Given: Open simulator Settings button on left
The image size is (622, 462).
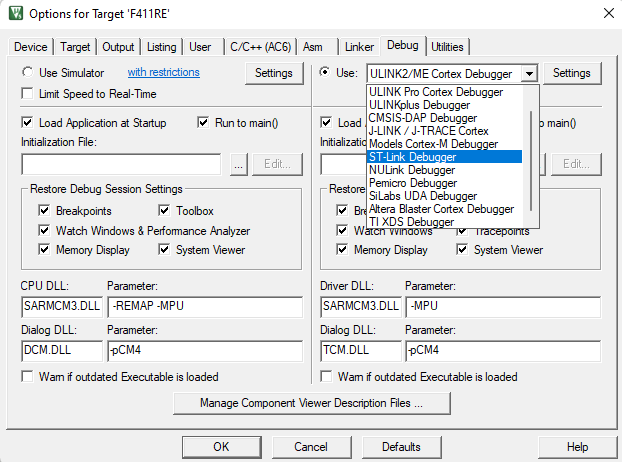Looking at the screenshot, I should 273,73.
